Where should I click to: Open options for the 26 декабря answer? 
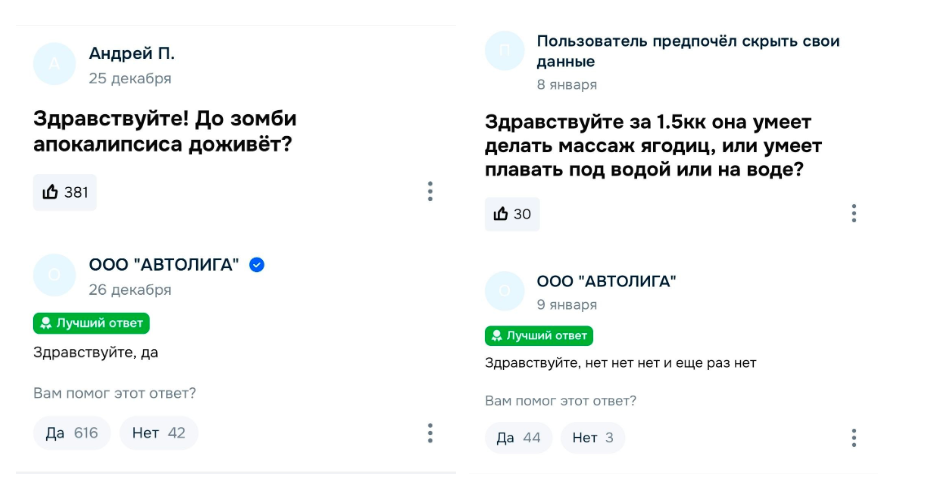point(430,433)
